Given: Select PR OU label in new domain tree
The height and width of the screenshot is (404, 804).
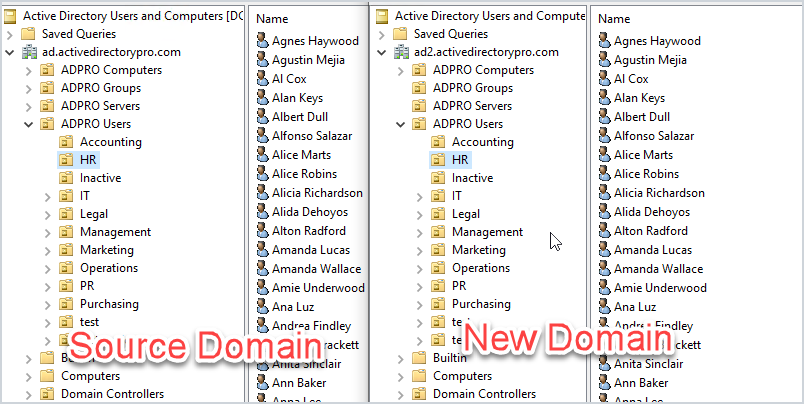Looking at the screenshot, I should click(459, 286).
